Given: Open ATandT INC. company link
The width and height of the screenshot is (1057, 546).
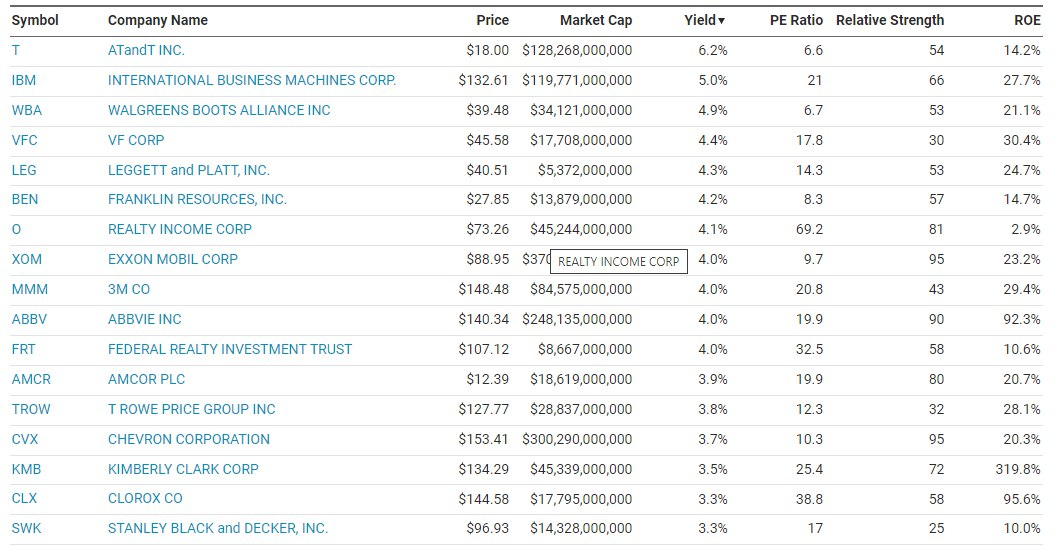Looking at the screenshot, I should coord(146,51).
